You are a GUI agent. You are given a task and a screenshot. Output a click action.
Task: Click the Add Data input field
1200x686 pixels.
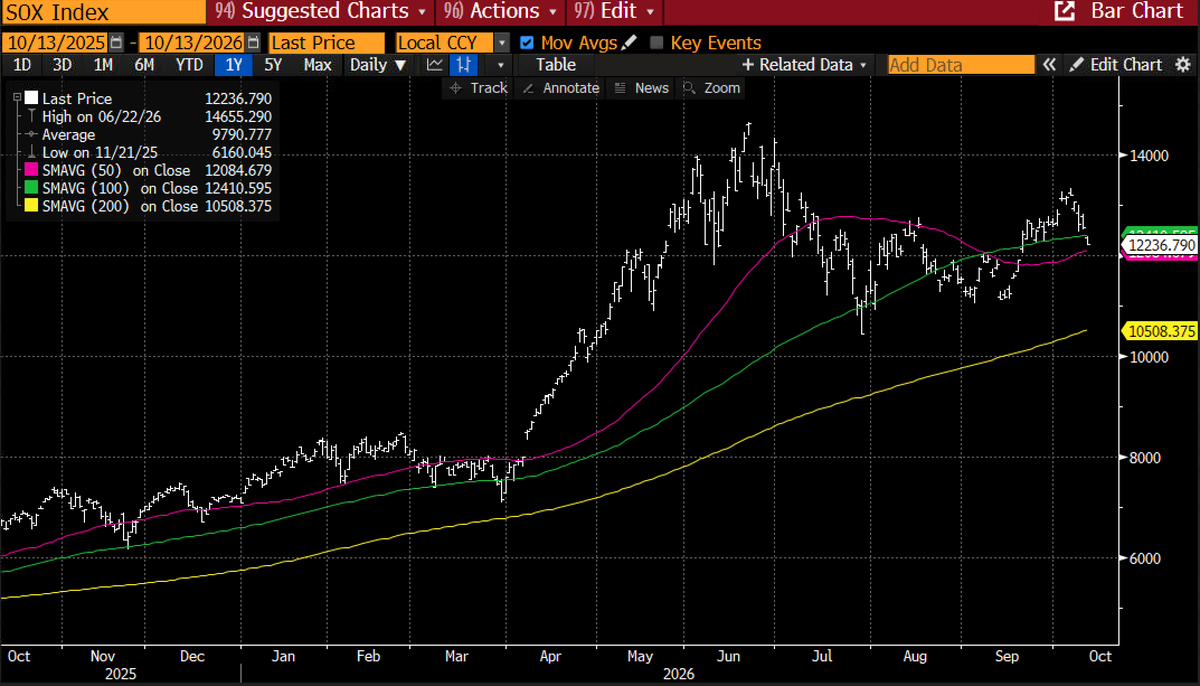[x=961, y=65]
